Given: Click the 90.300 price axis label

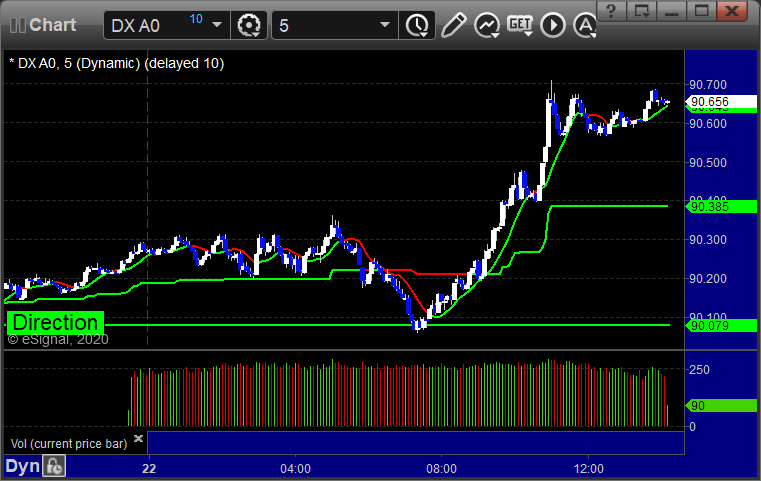Looking at the screenshot, I should click(708, 240).
